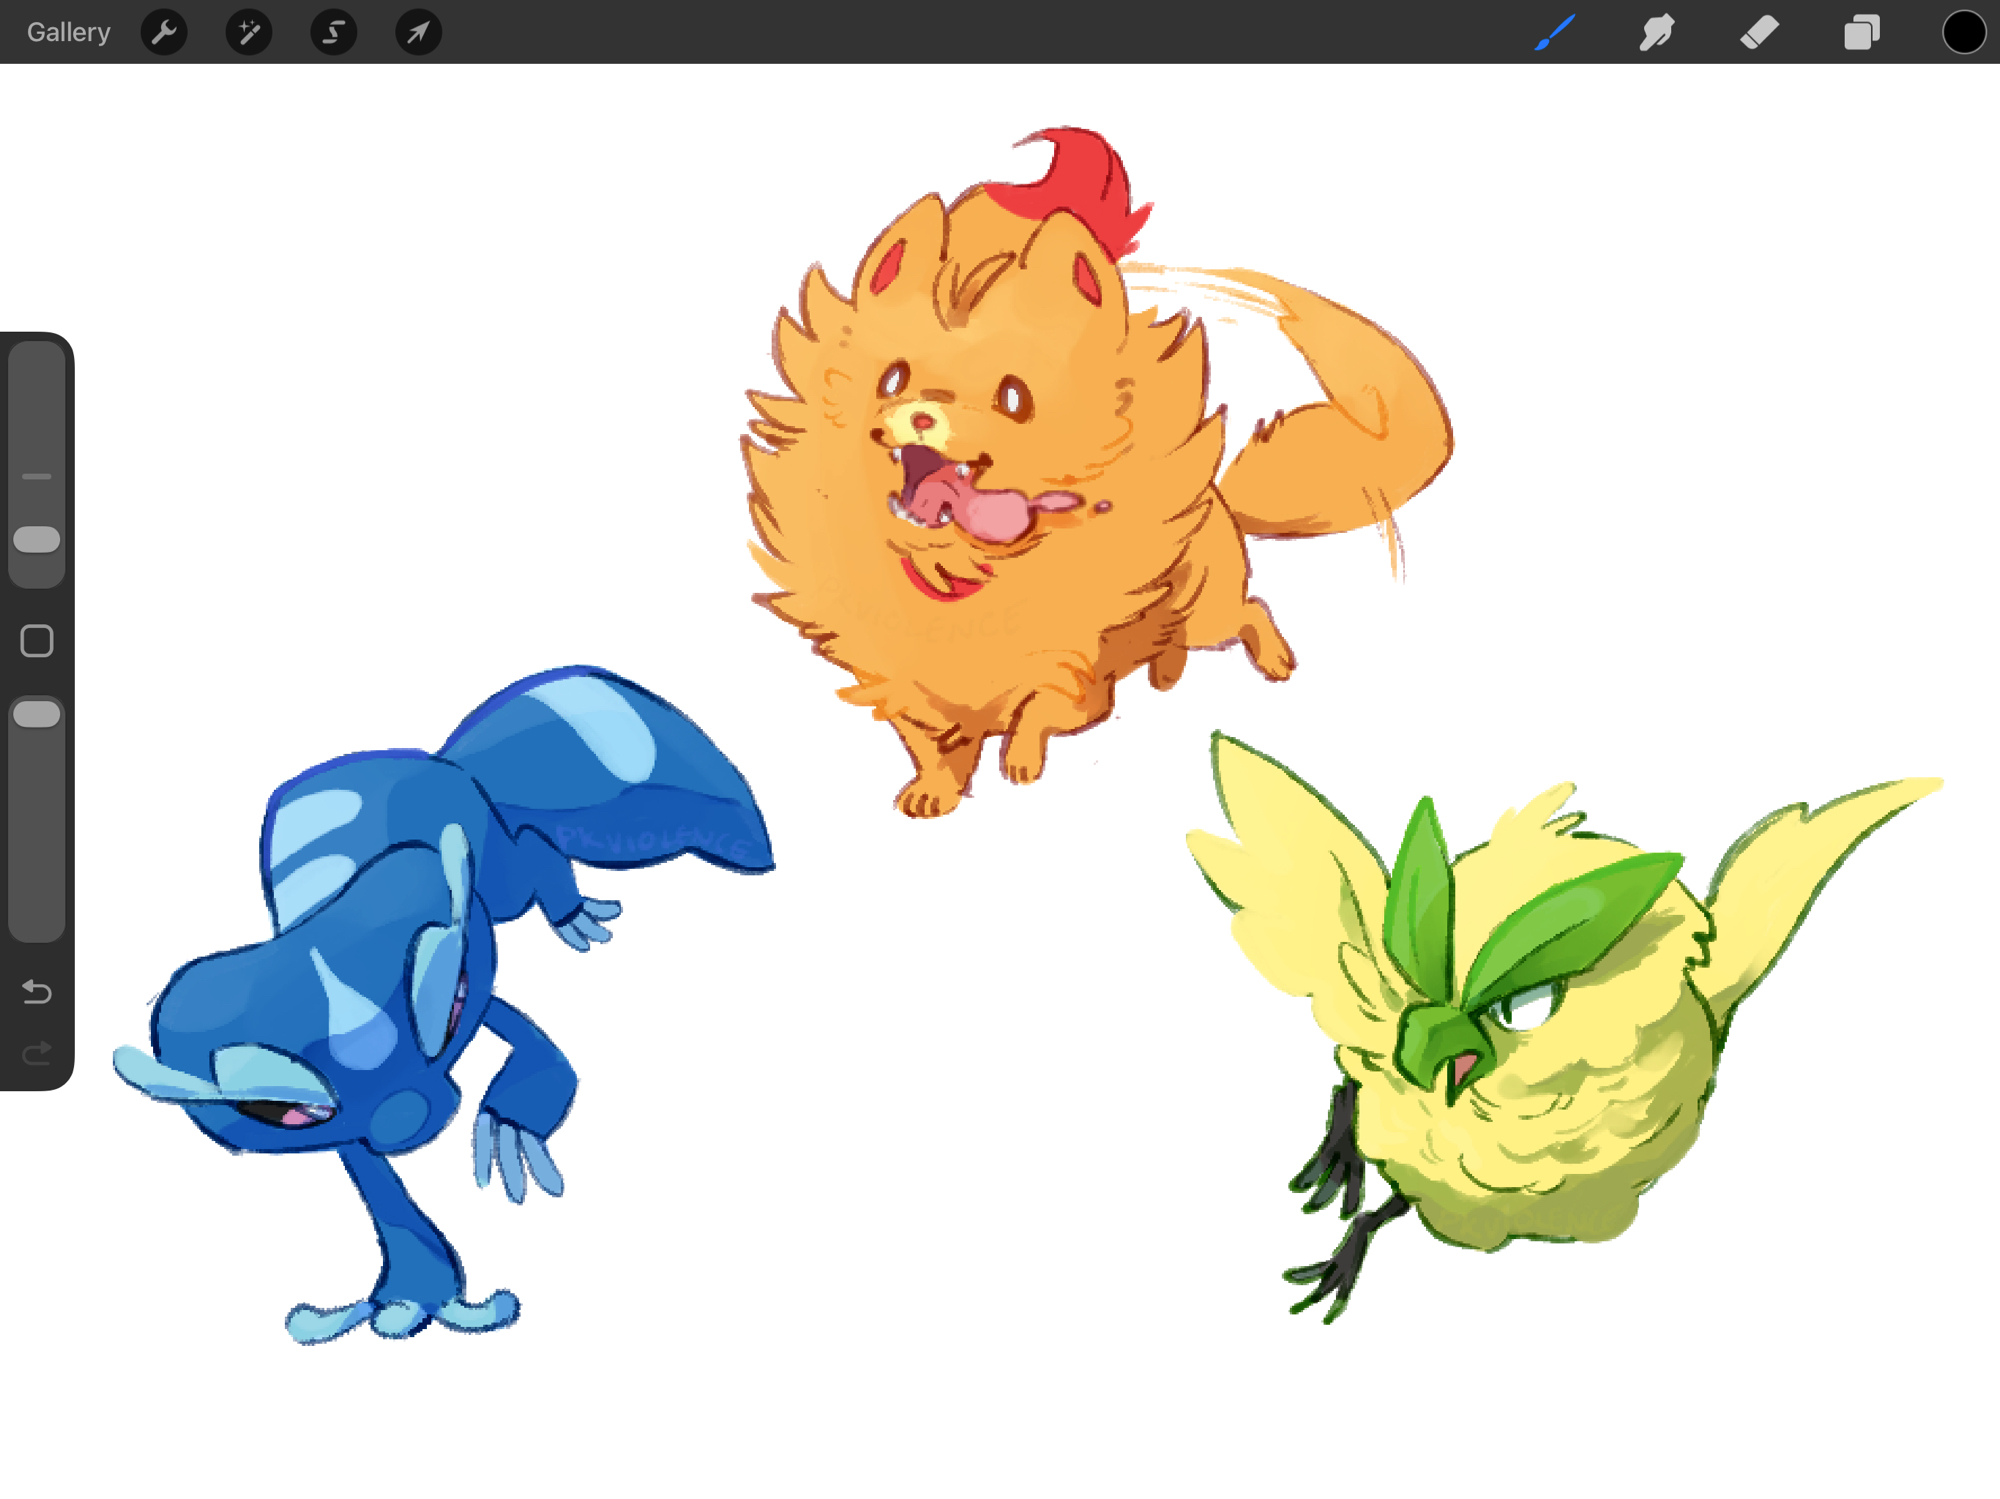Select the Eraser tool
2000x1499 pixels.
click(x=1759, y=32)
